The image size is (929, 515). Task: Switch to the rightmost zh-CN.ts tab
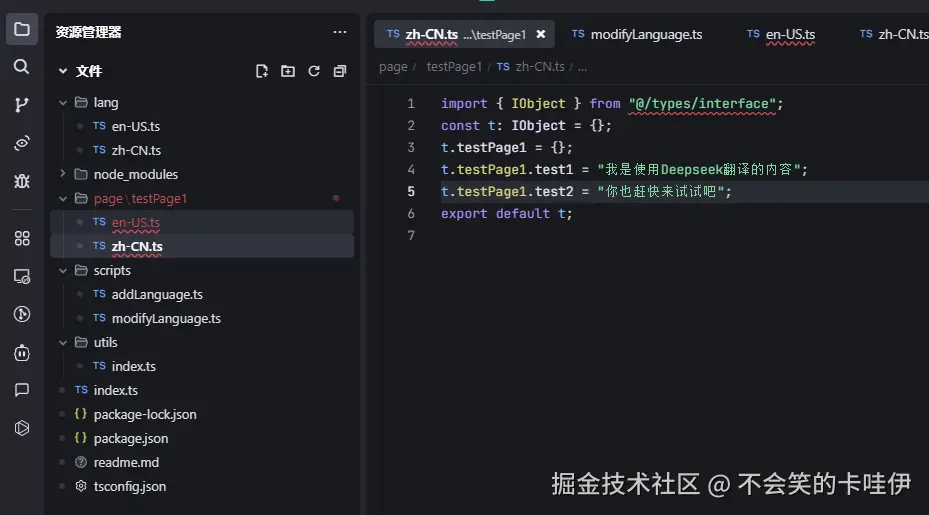point(894,34)
